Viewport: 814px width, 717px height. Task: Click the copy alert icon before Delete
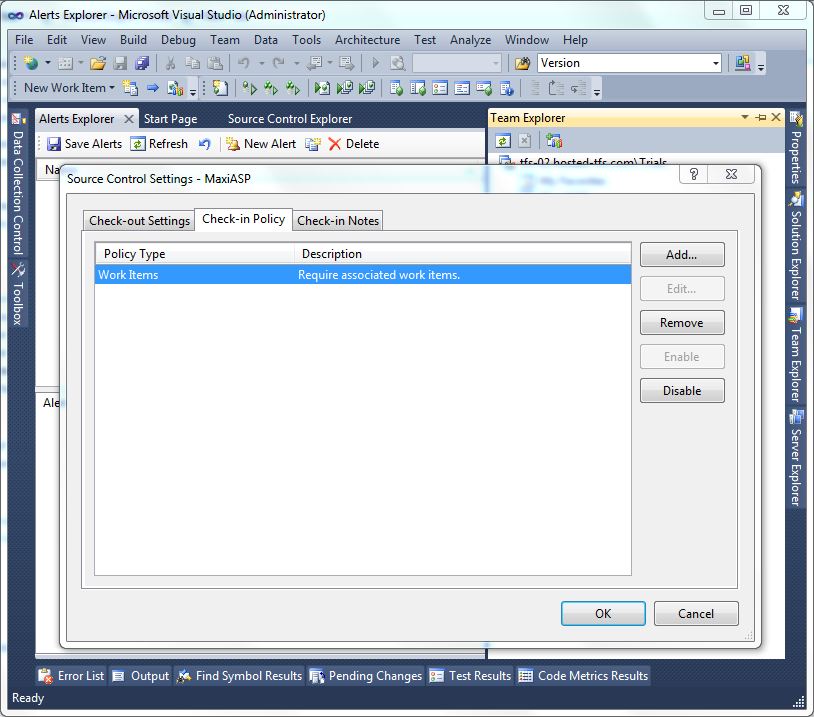point(313,144)
